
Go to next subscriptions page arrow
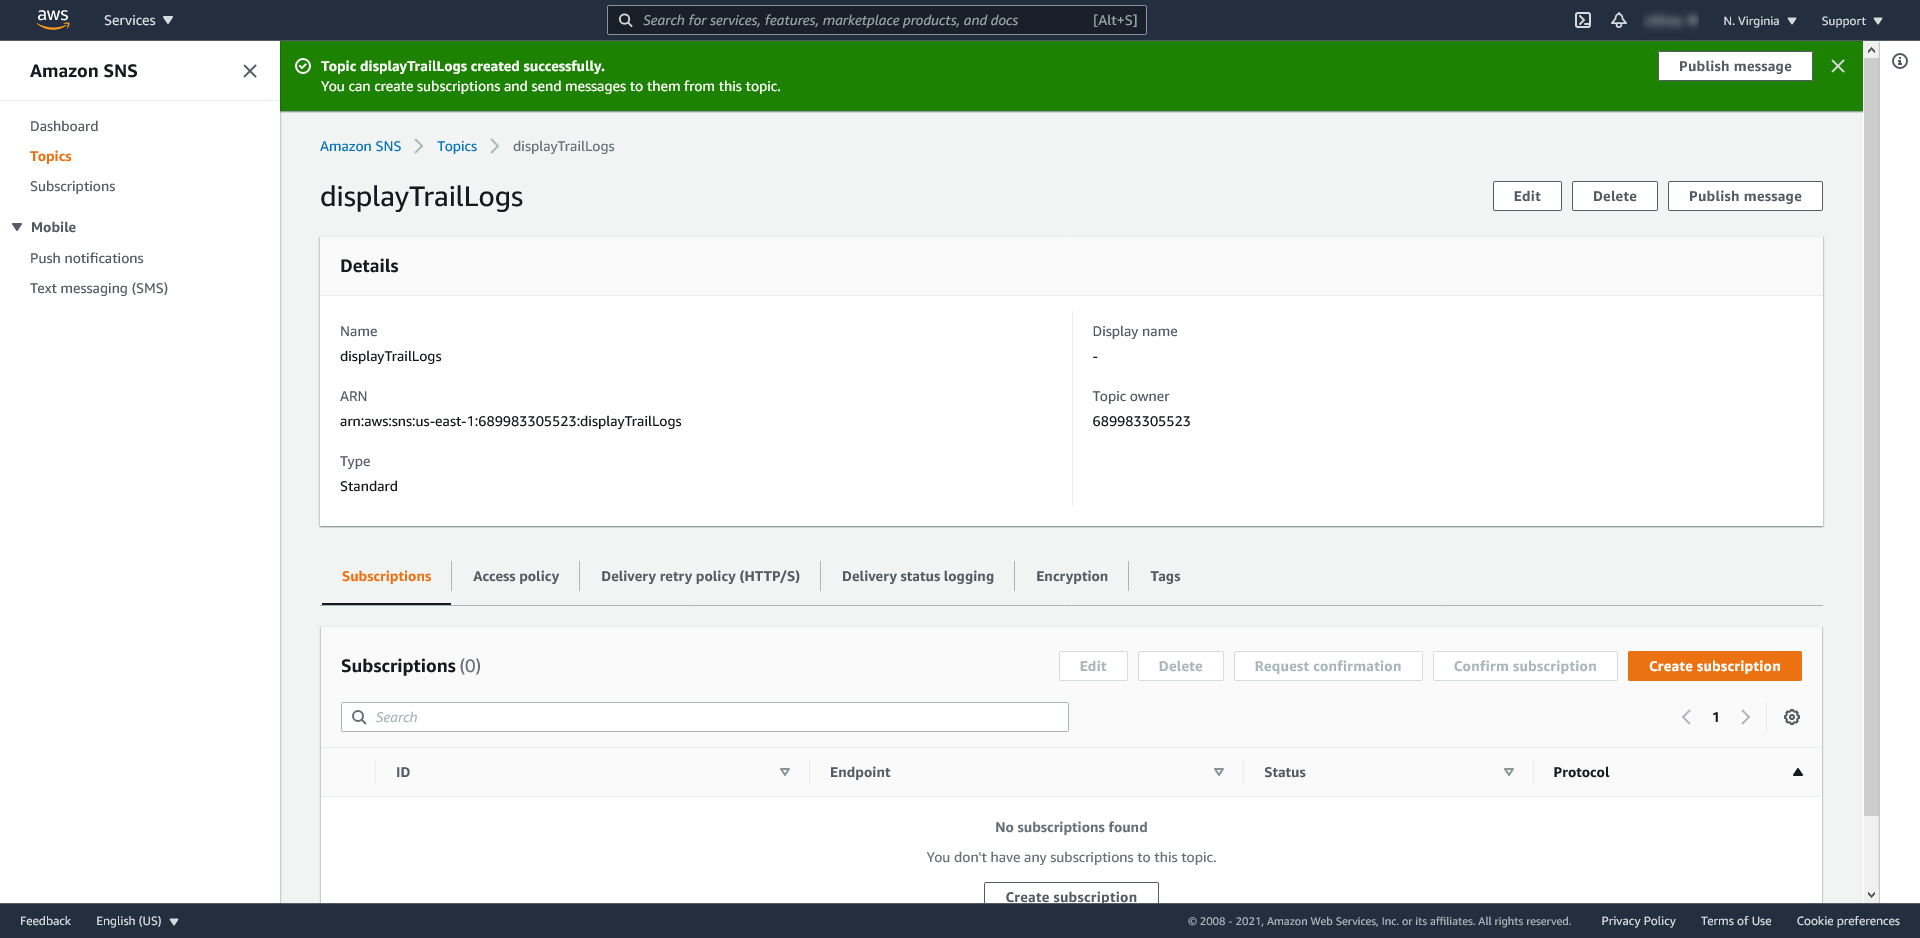[x=1746, y=717]
